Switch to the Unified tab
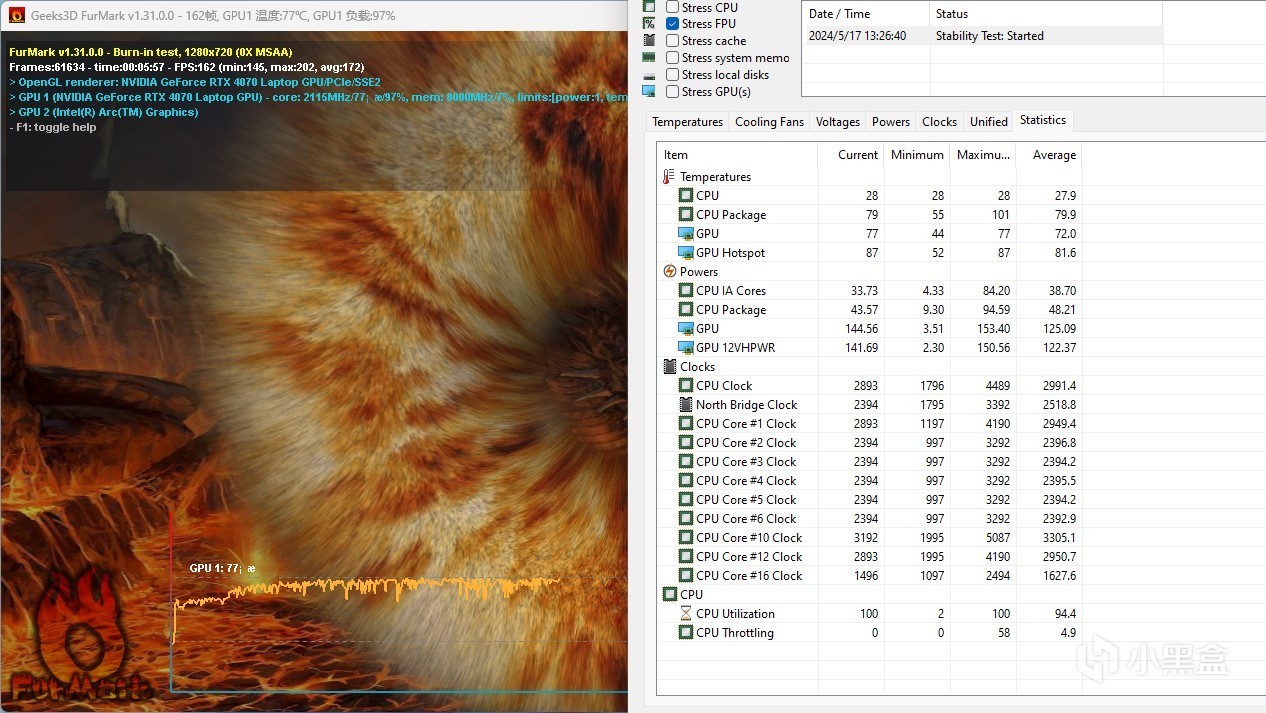The image size is (1266, 713). [988, 122]
